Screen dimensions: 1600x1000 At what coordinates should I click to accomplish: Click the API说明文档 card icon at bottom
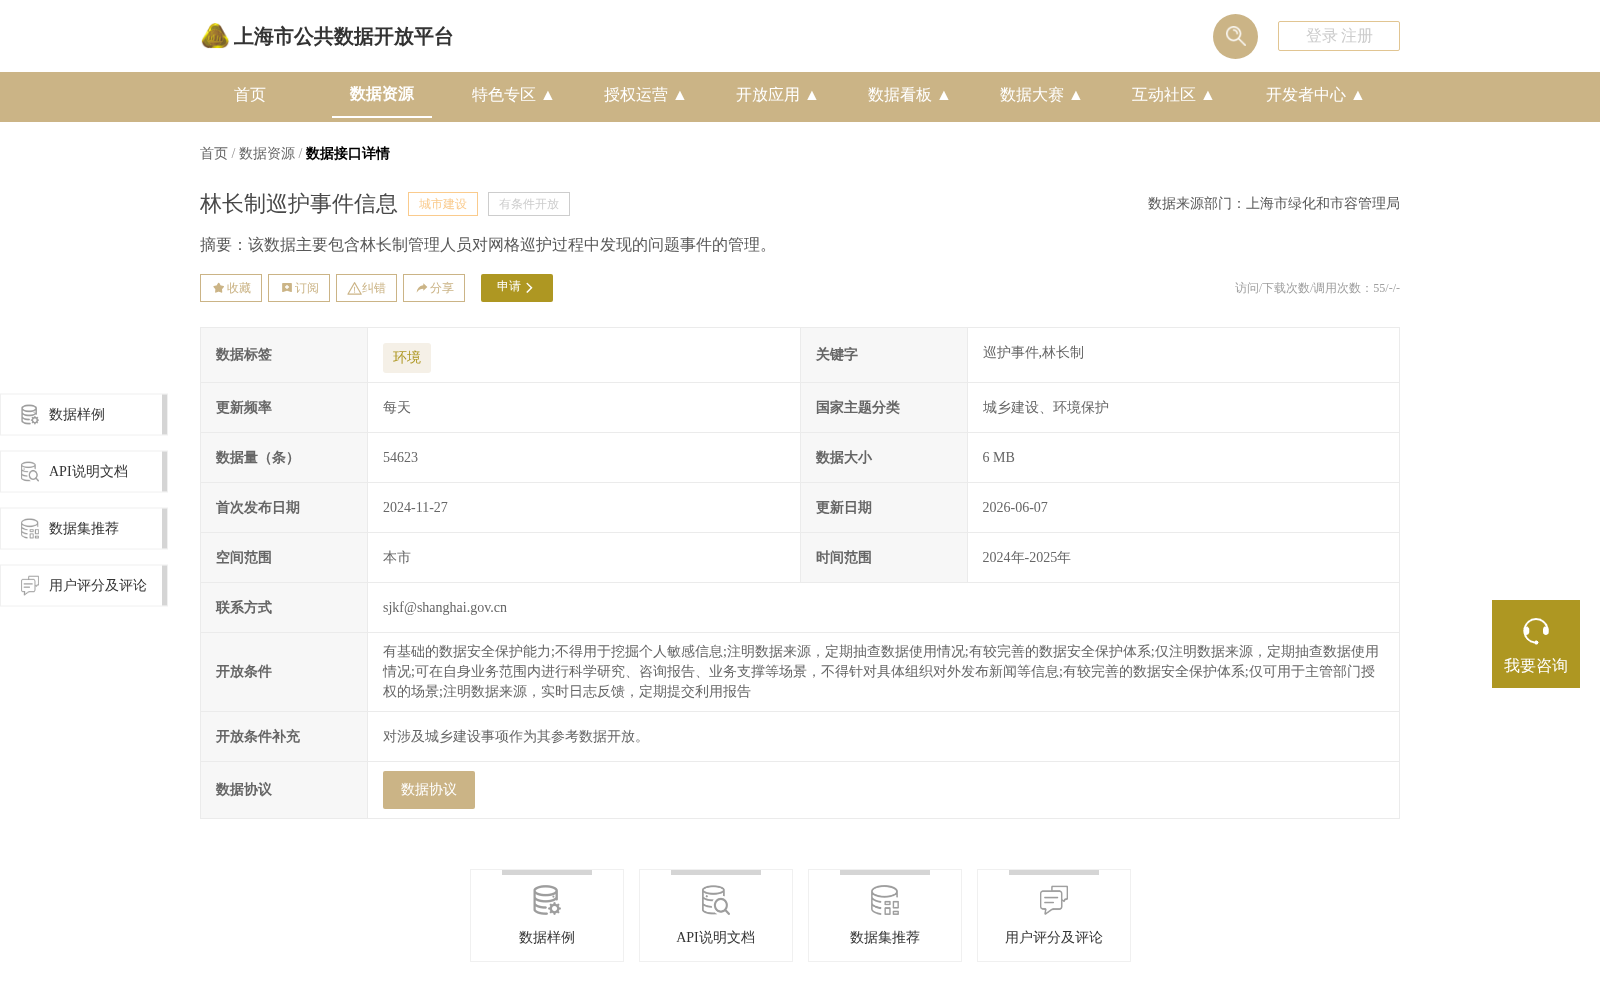click(x=716, y=900)
